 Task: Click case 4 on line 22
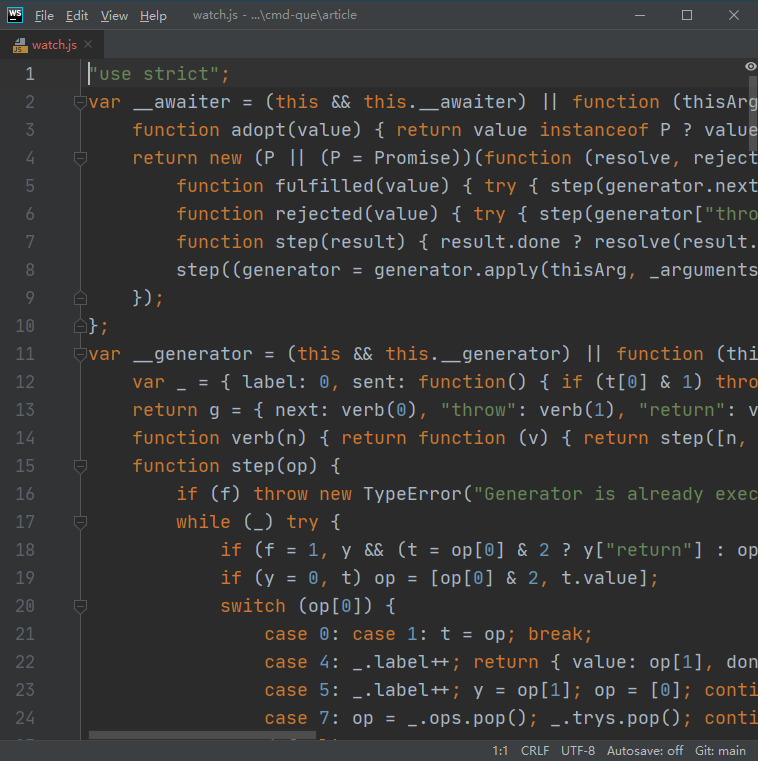(x=297, y=662)
